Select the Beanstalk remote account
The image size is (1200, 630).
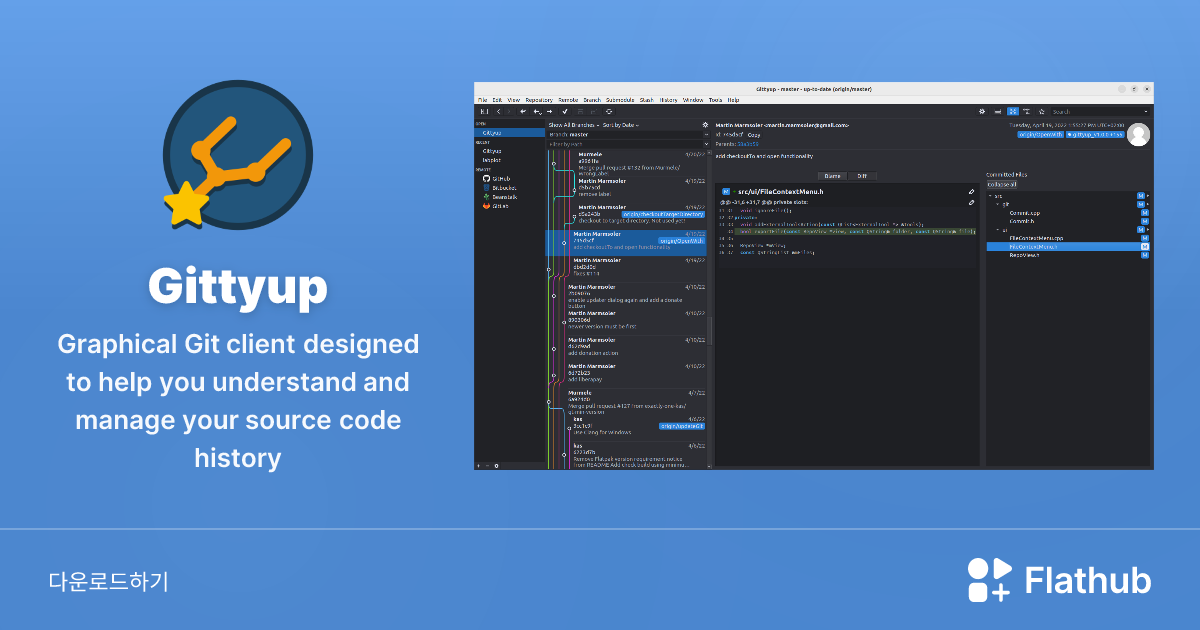[505, 197]
